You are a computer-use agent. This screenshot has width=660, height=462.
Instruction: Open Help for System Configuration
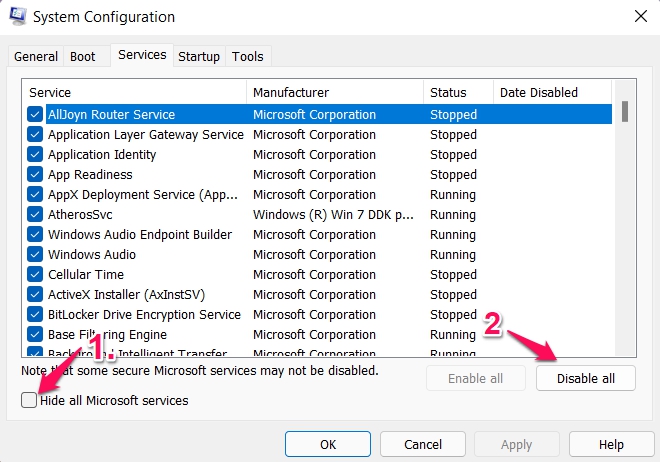pyautogui.click(x=611, y=444)
